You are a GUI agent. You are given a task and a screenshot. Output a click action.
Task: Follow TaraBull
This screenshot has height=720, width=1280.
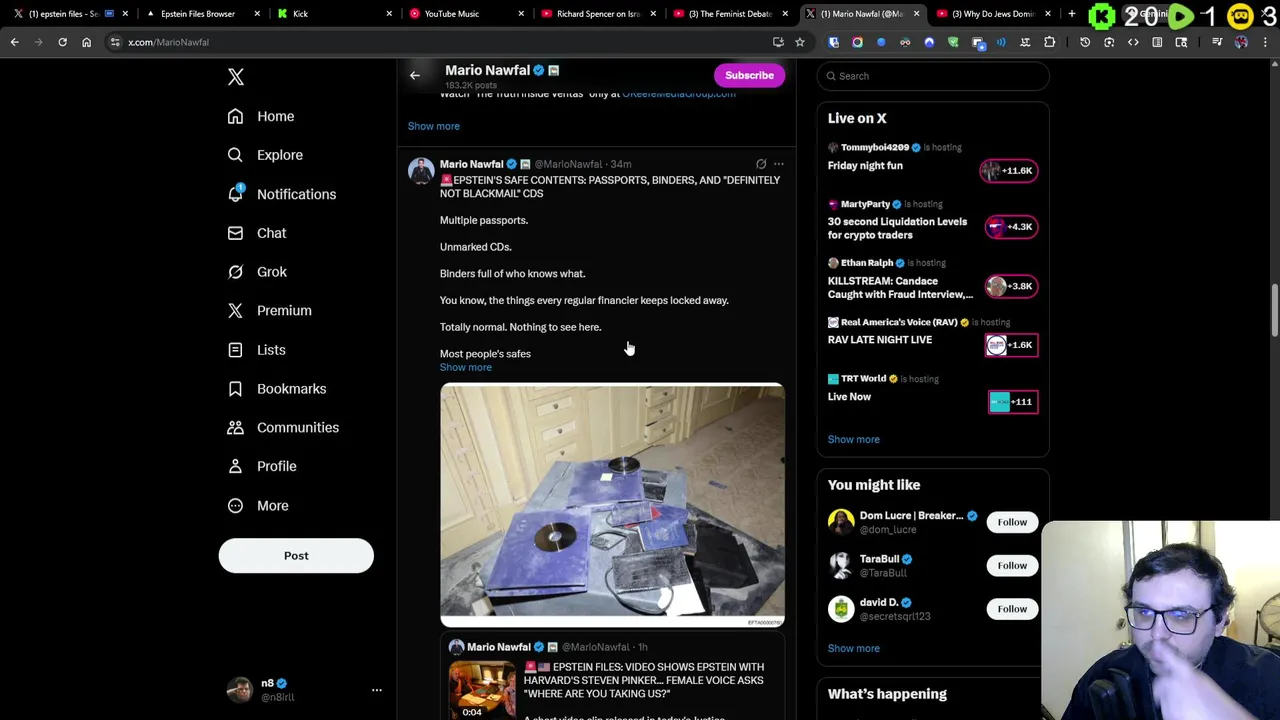pyautogui.click(x=1012, y=566)
